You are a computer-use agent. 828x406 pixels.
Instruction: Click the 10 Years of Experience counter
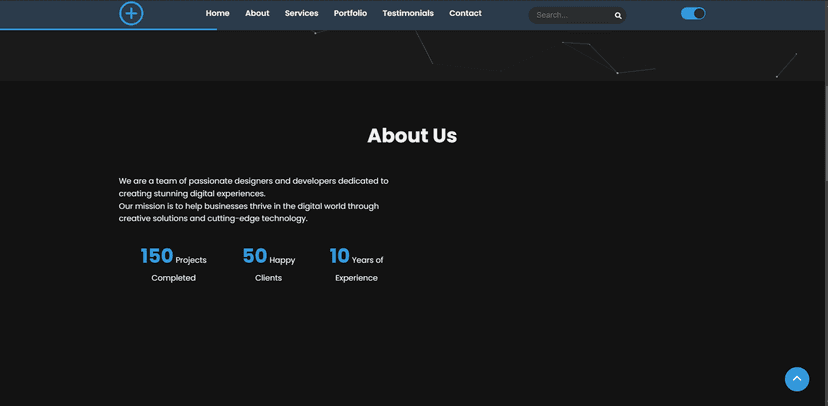click(x=356, y=264)
